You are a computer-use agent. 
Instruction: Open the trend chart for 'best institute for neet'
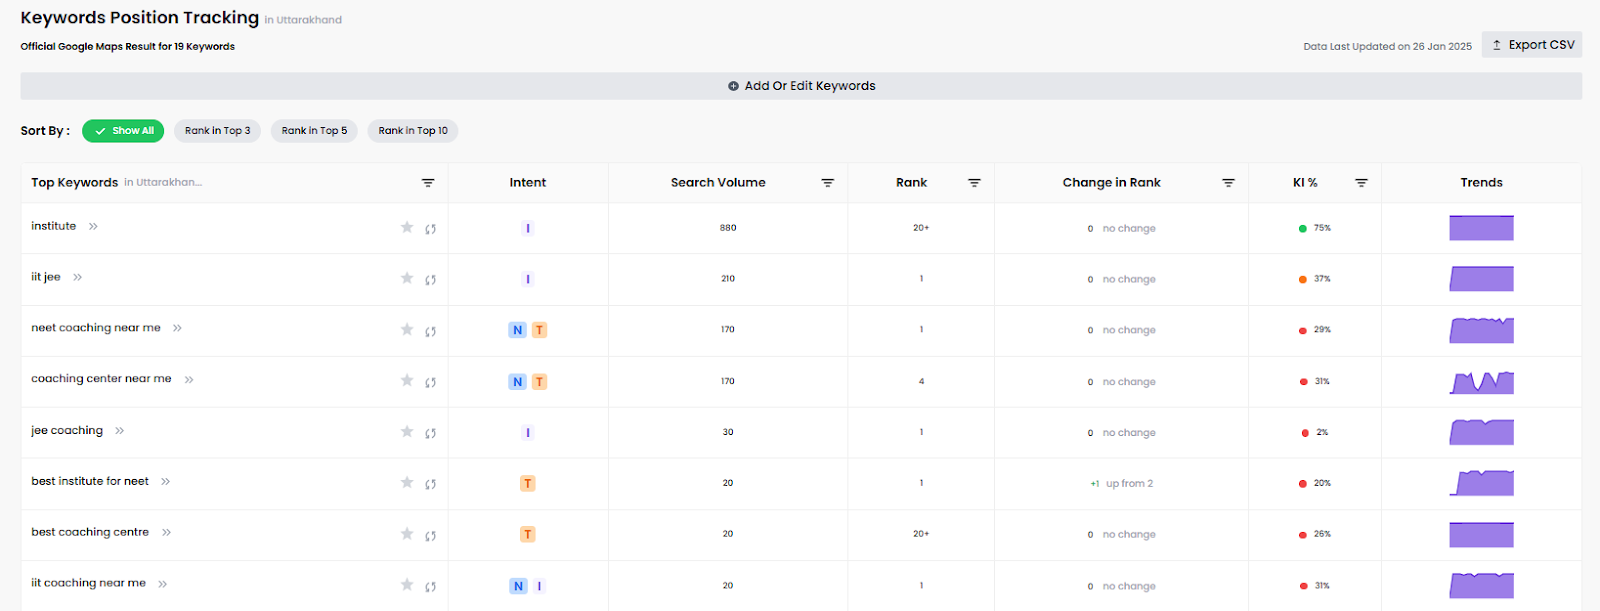point(1481,483)
